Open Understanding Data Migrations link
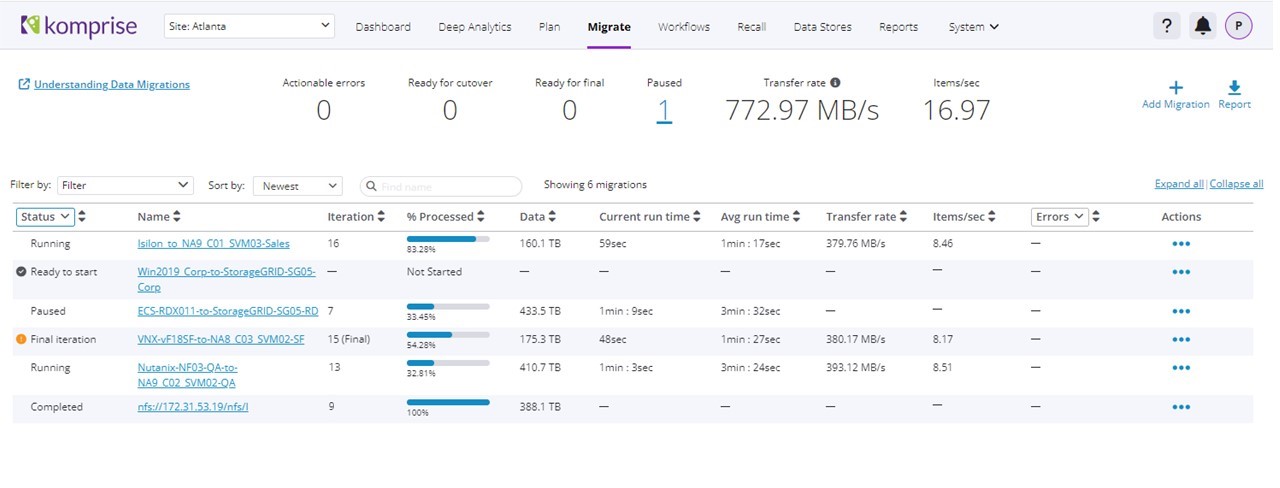The height and width of the screenshot is (488, 1280). click(112, 85)
